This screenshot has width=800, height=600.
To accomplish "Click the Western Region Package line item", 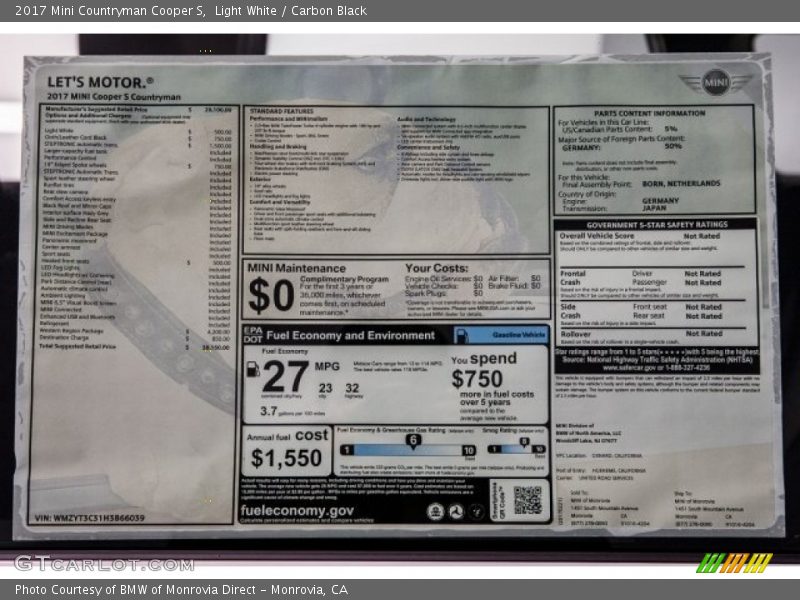I will tap(135, 331).
